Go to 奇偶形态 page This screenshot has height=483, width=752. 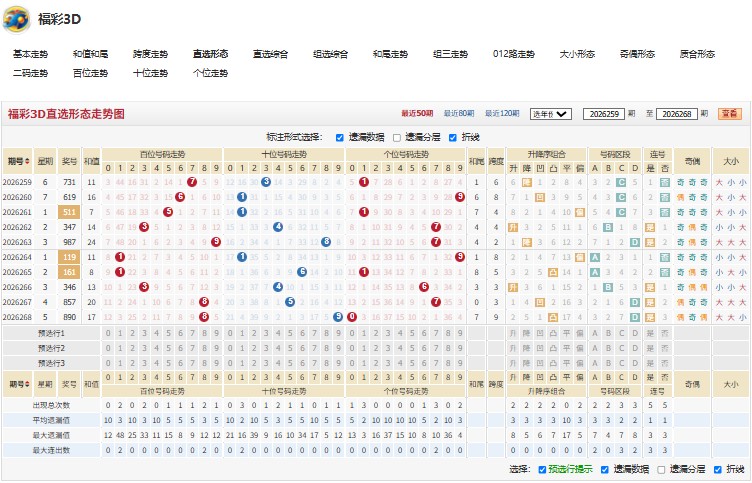click(x=637, y=54)
